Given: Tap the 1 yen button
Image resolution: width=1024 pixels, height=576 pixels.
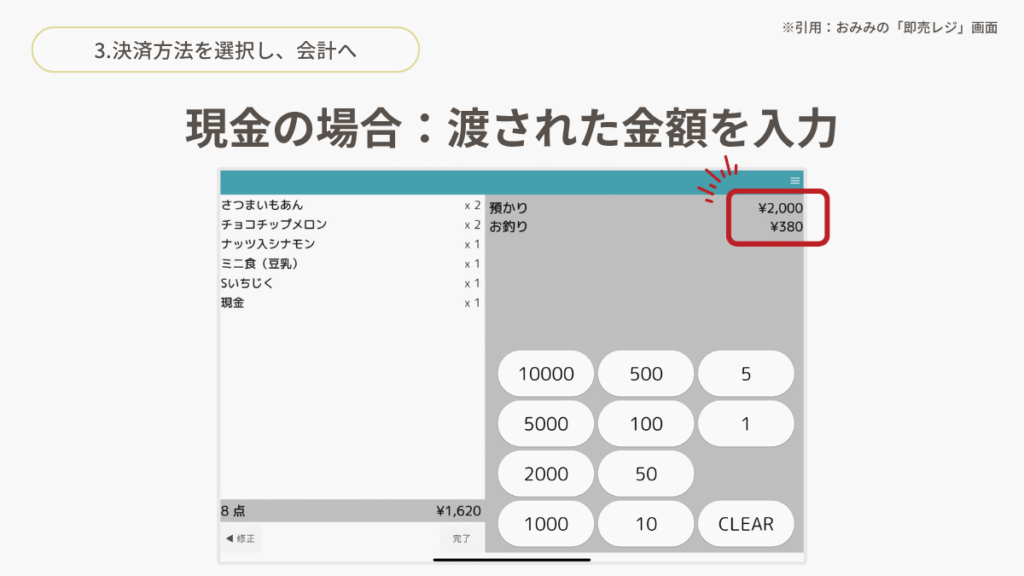Looking at the screenshot, I should point(746,424).
